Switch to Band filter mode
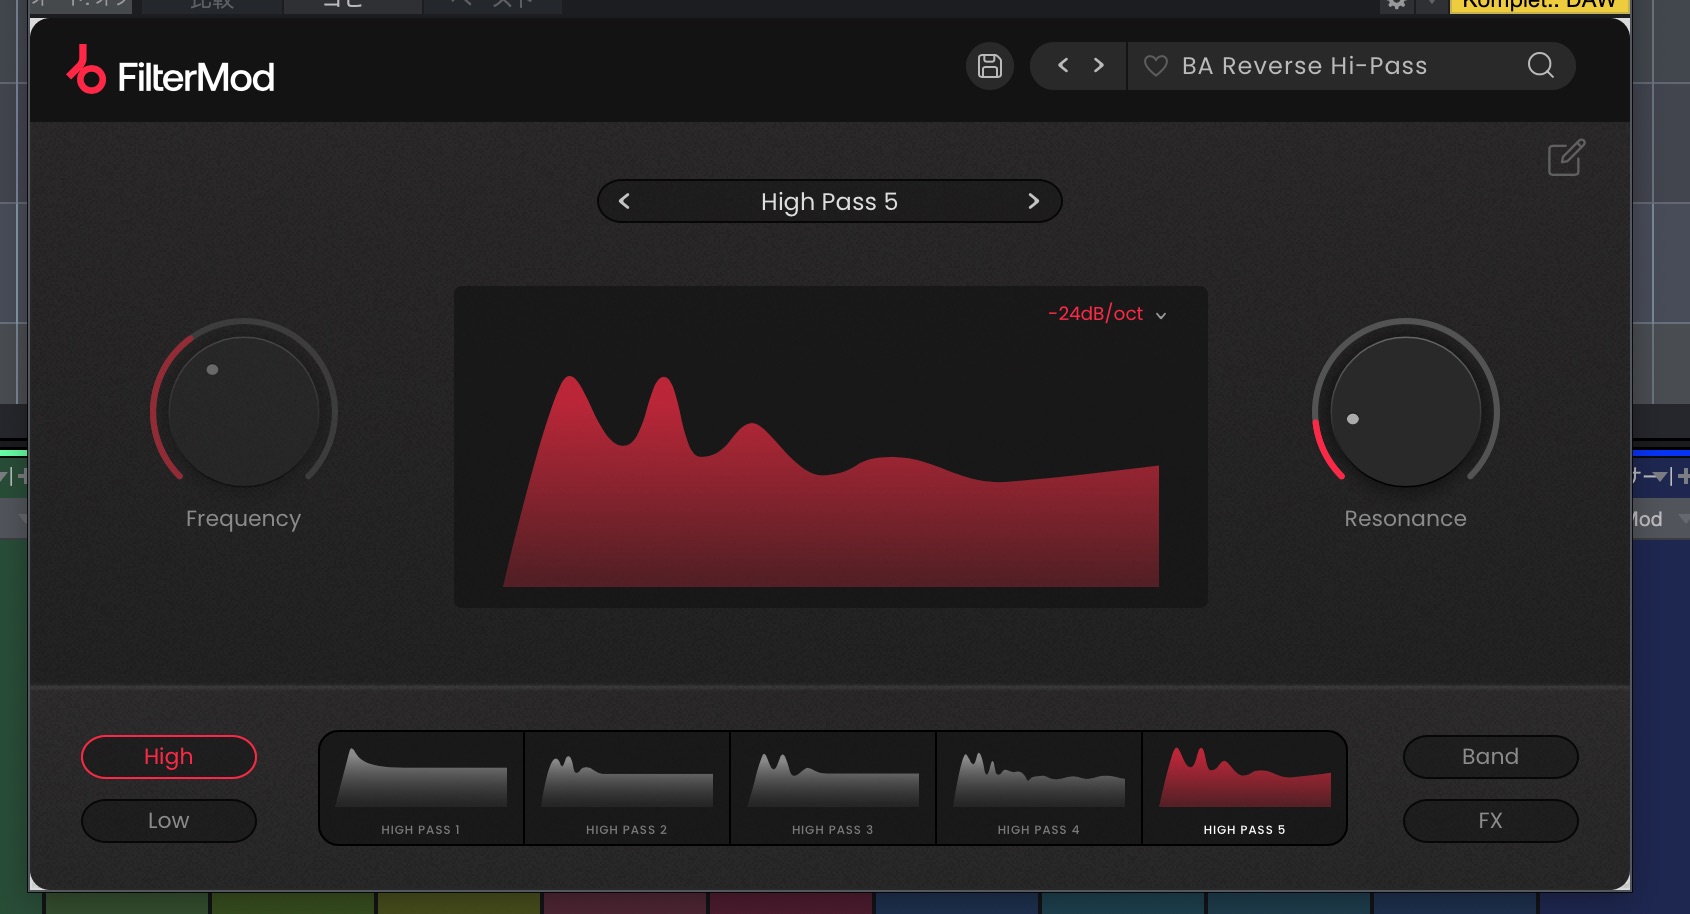Screen dimensions: 1690x914 point(1490,757)
